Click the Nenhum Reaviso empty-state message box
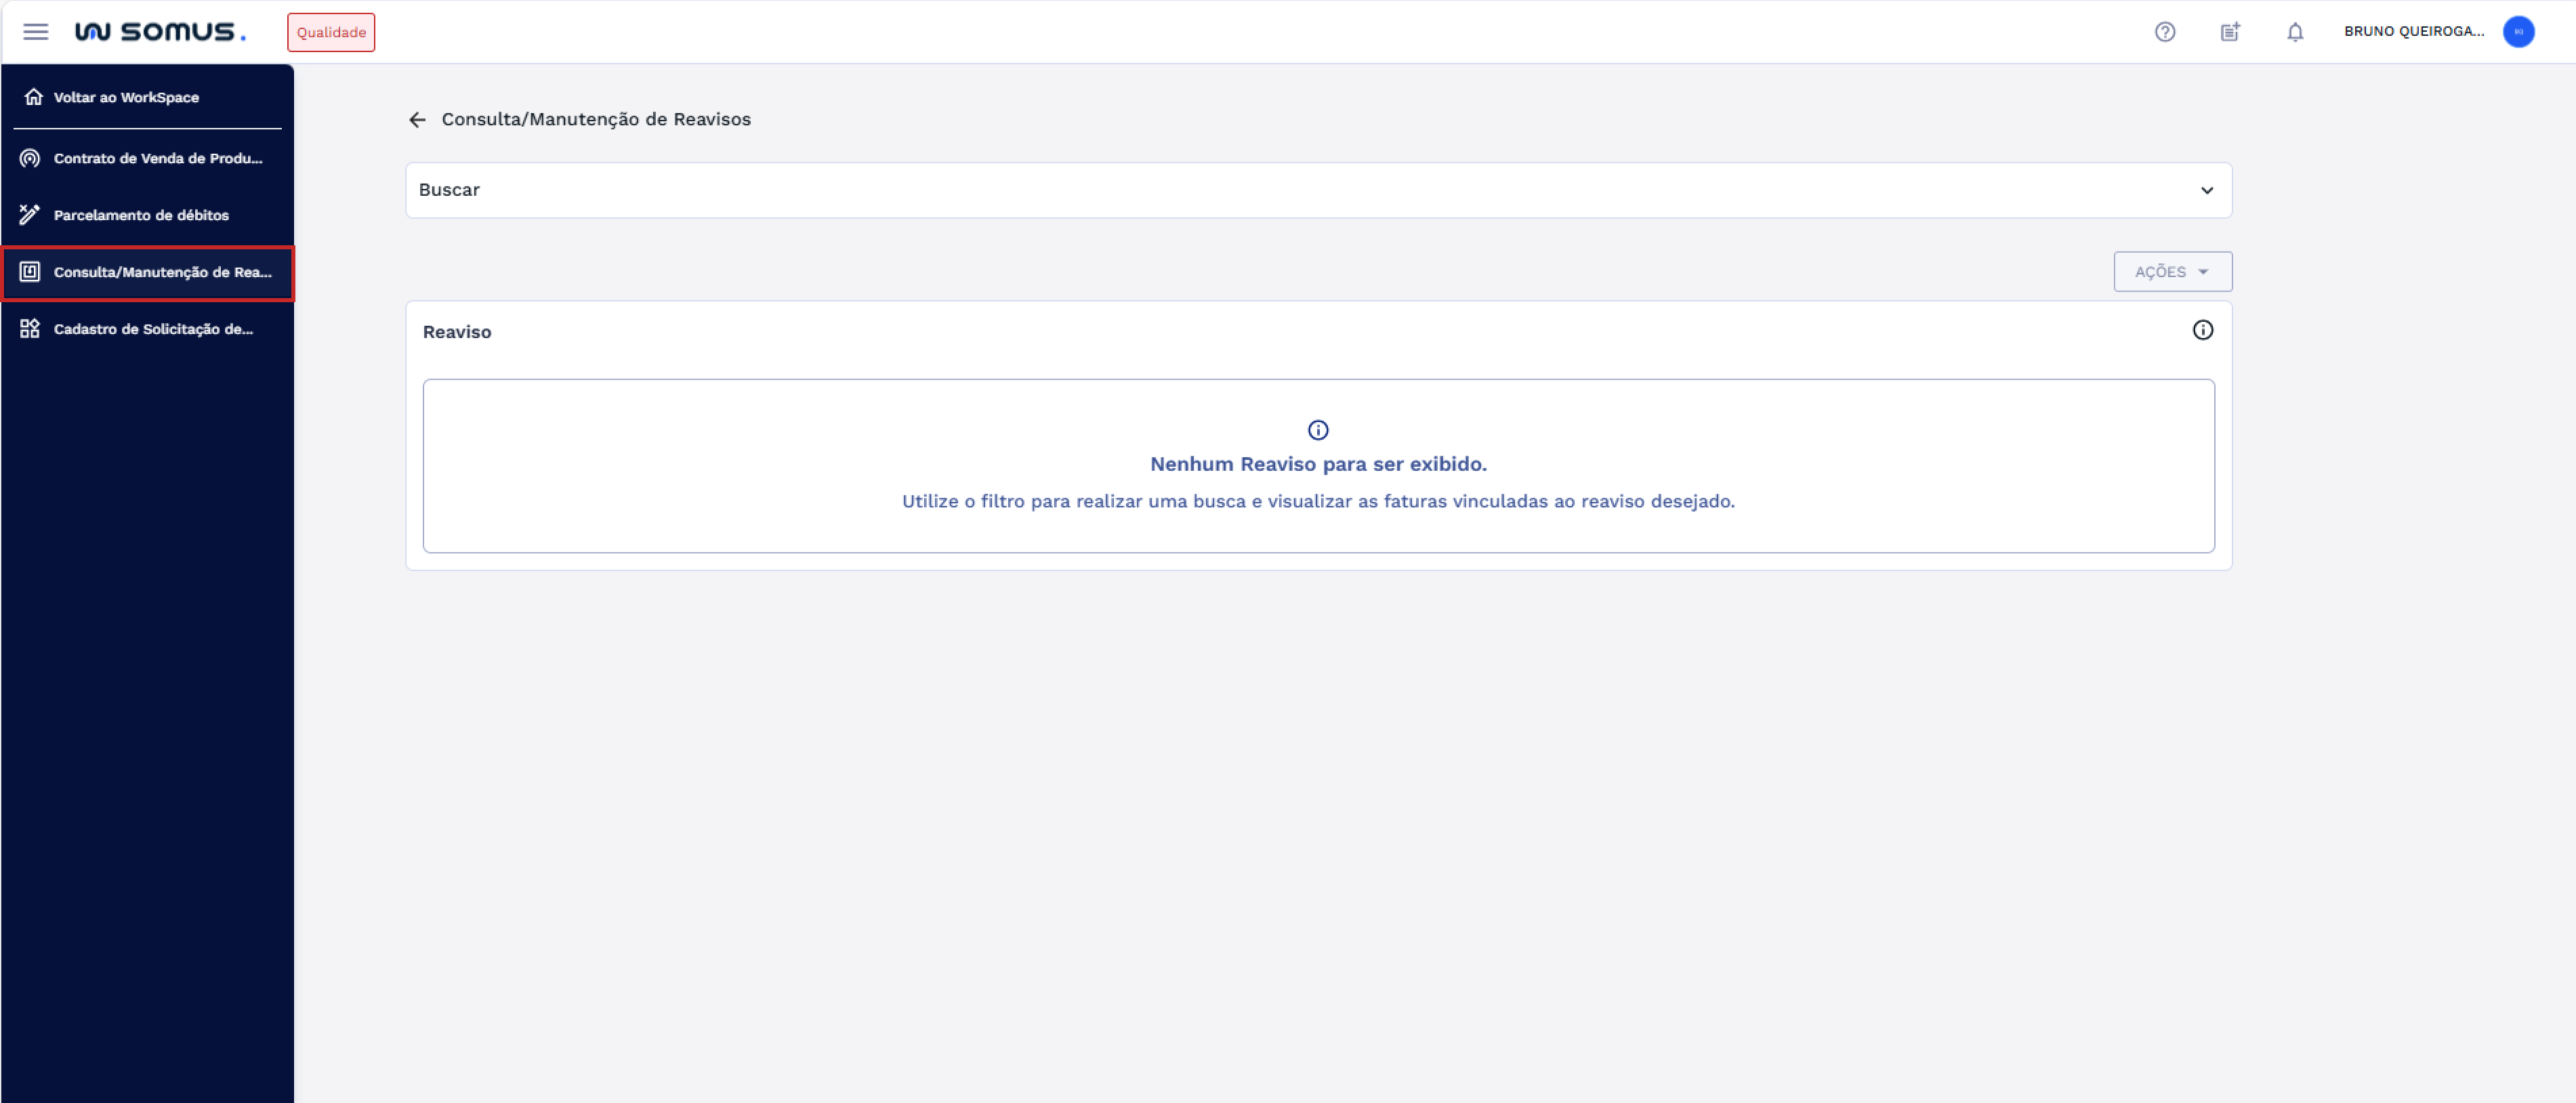Image resolution: width=2576 pixels, height=1103 pixels. click(x=1317, y=466)
